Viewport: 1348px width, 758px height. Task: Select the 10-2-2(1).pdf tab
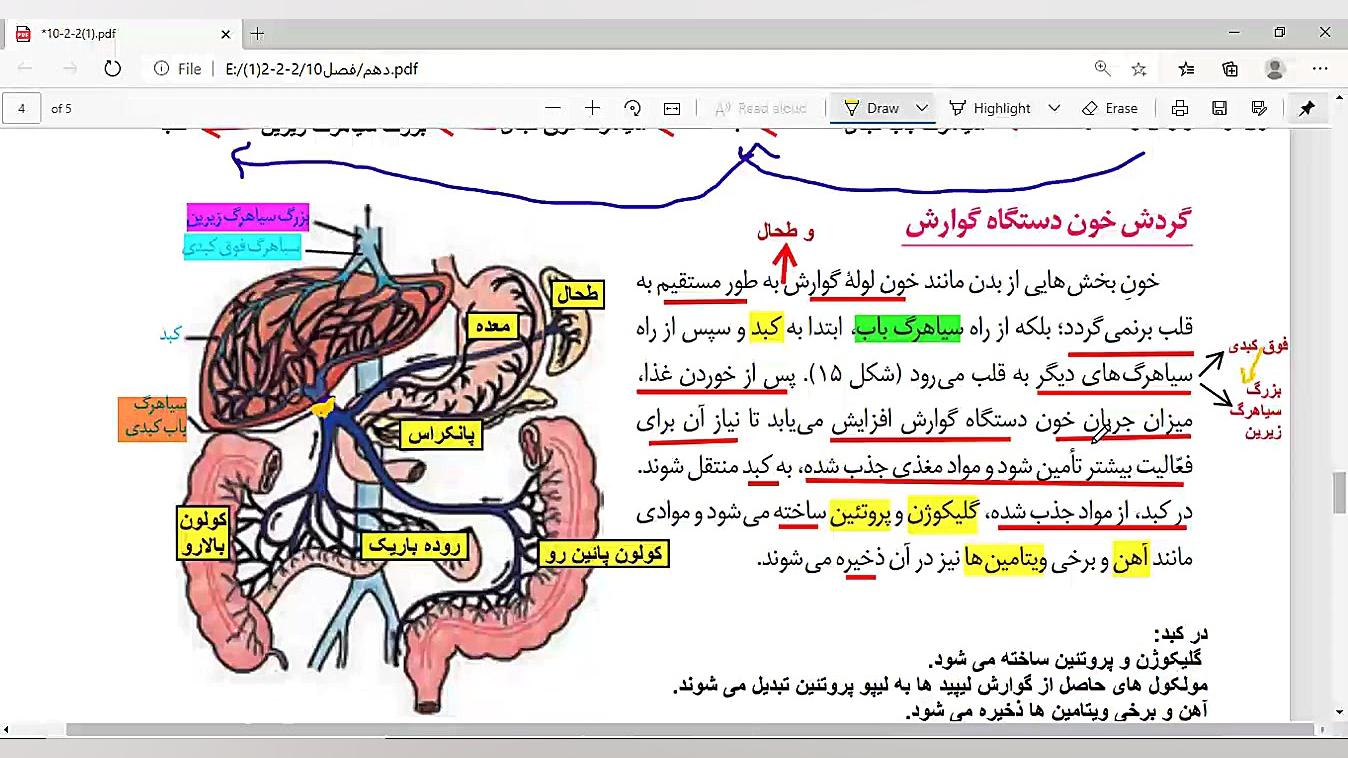coord(120,34)
